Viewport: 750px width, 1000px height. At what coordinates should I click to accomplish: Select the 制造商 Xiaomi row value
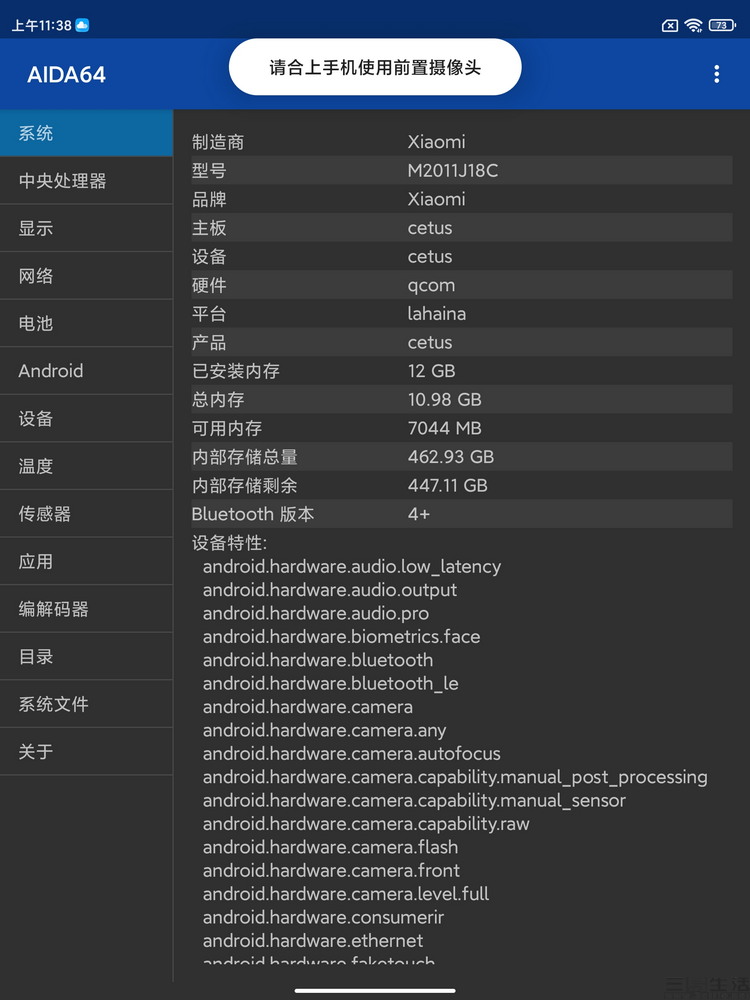pos(436,142)
